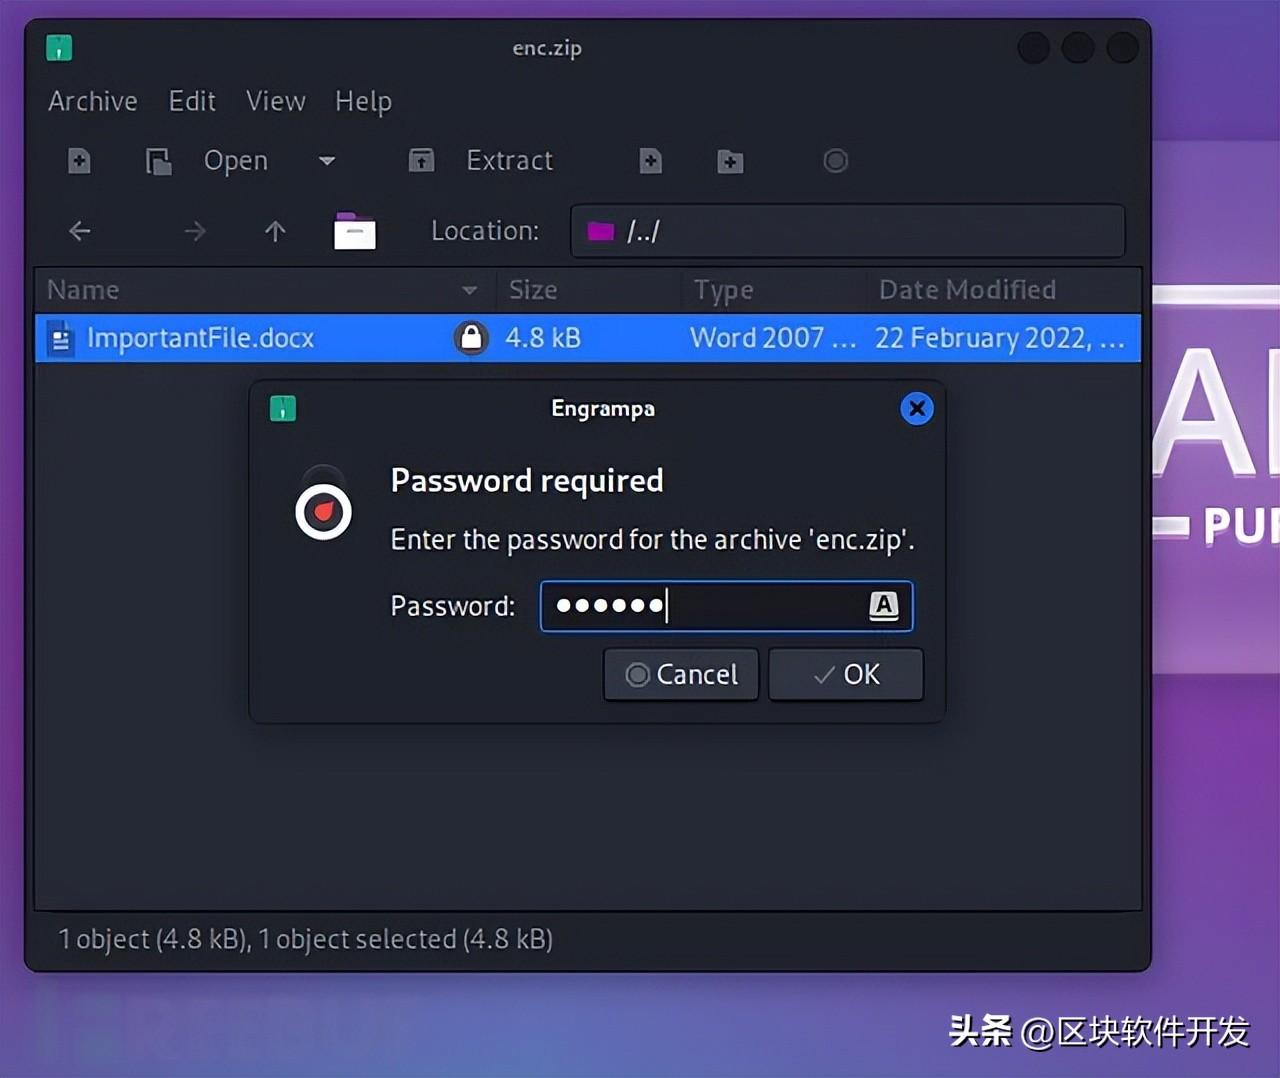Screen dimensions: 1280x1078
Task: Click the home folder icon
Action: click(354, 232)
